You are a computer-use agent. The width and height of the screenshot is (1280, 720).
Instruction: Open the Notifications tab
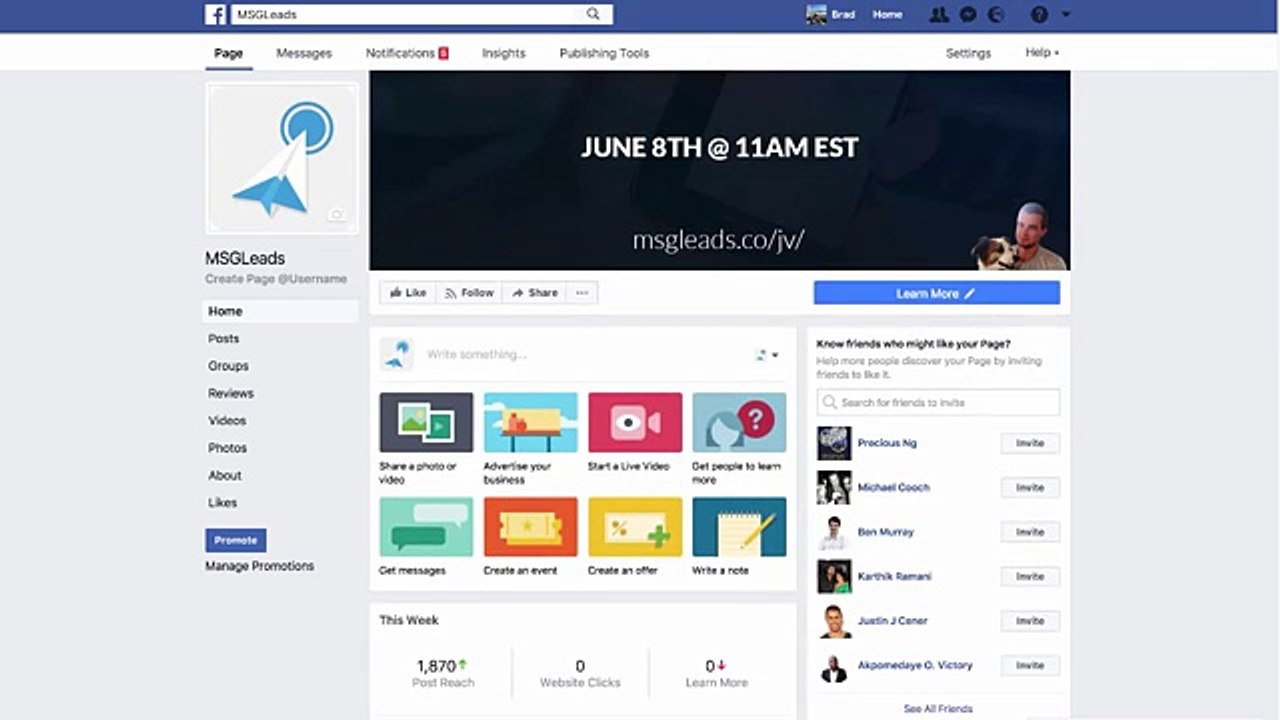click(x=406, y=53)
